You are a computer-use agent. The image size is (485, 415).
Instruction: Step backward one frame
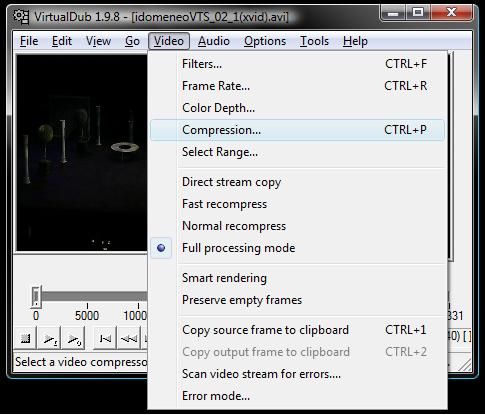point(129,339)
